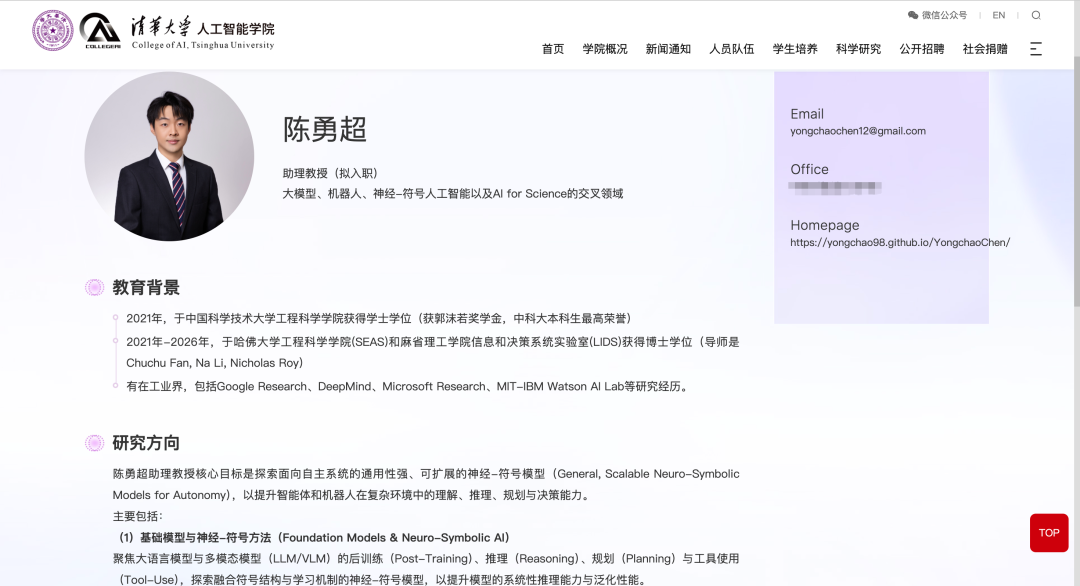The width and height of the screenshot is (1080, 586).
Task: Click the 教育背景 section heading
Action: point(146,287)
